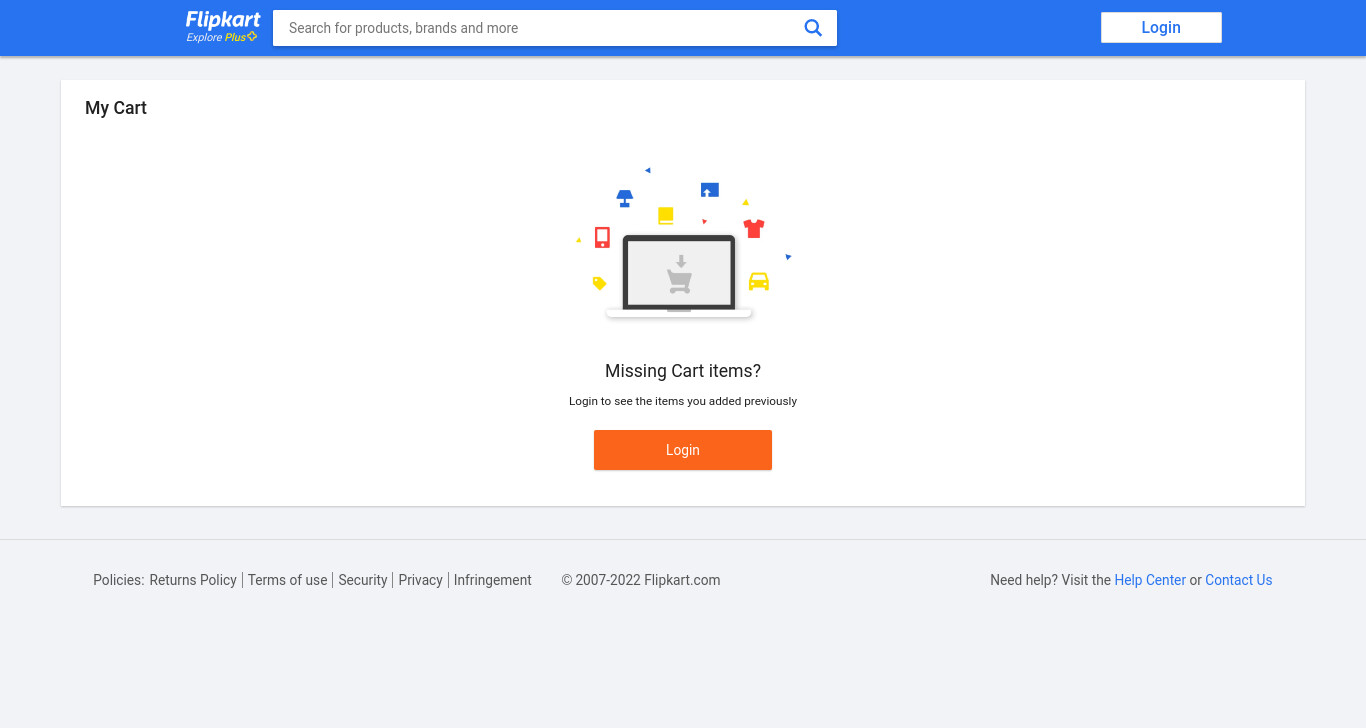Screen dimensions: 1366x728
Task: Click the blue lamp icon in illustration
Action: [x=625, y=198]
